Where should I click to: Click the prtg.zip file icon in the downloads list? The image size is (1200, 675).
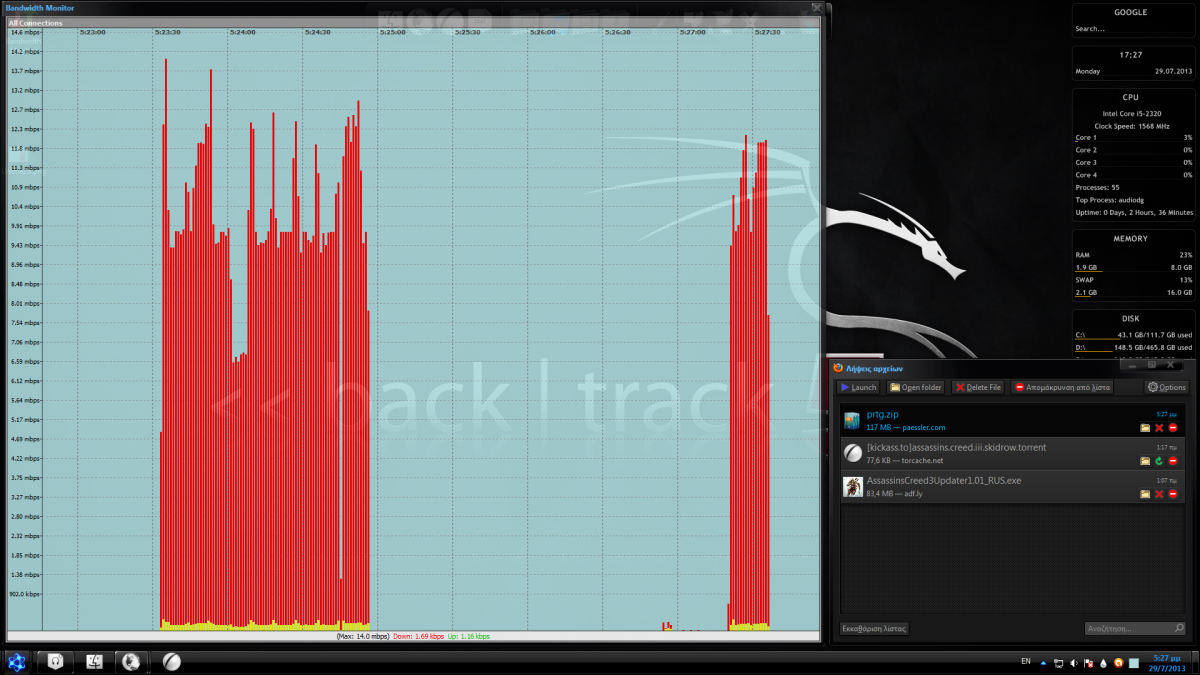[852, 420]
